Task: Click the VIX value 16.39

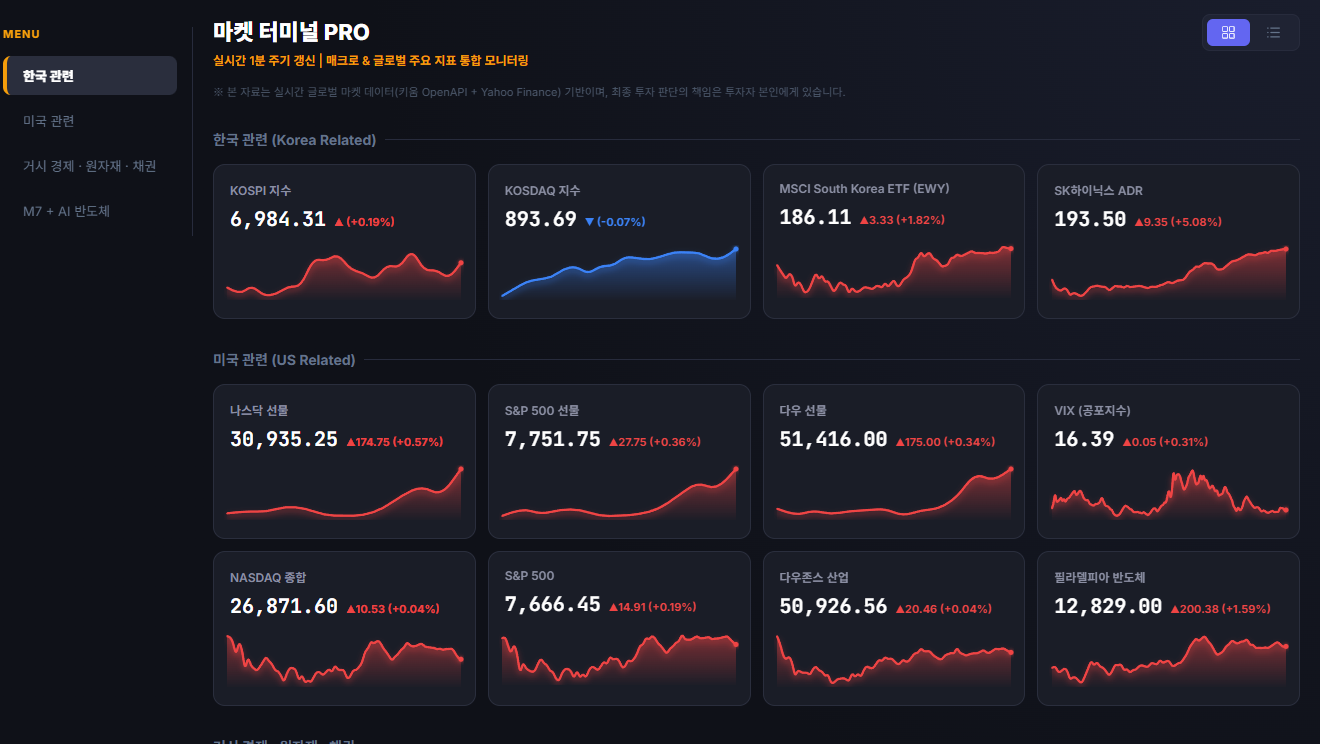Action: click(x=1084, y=439)
